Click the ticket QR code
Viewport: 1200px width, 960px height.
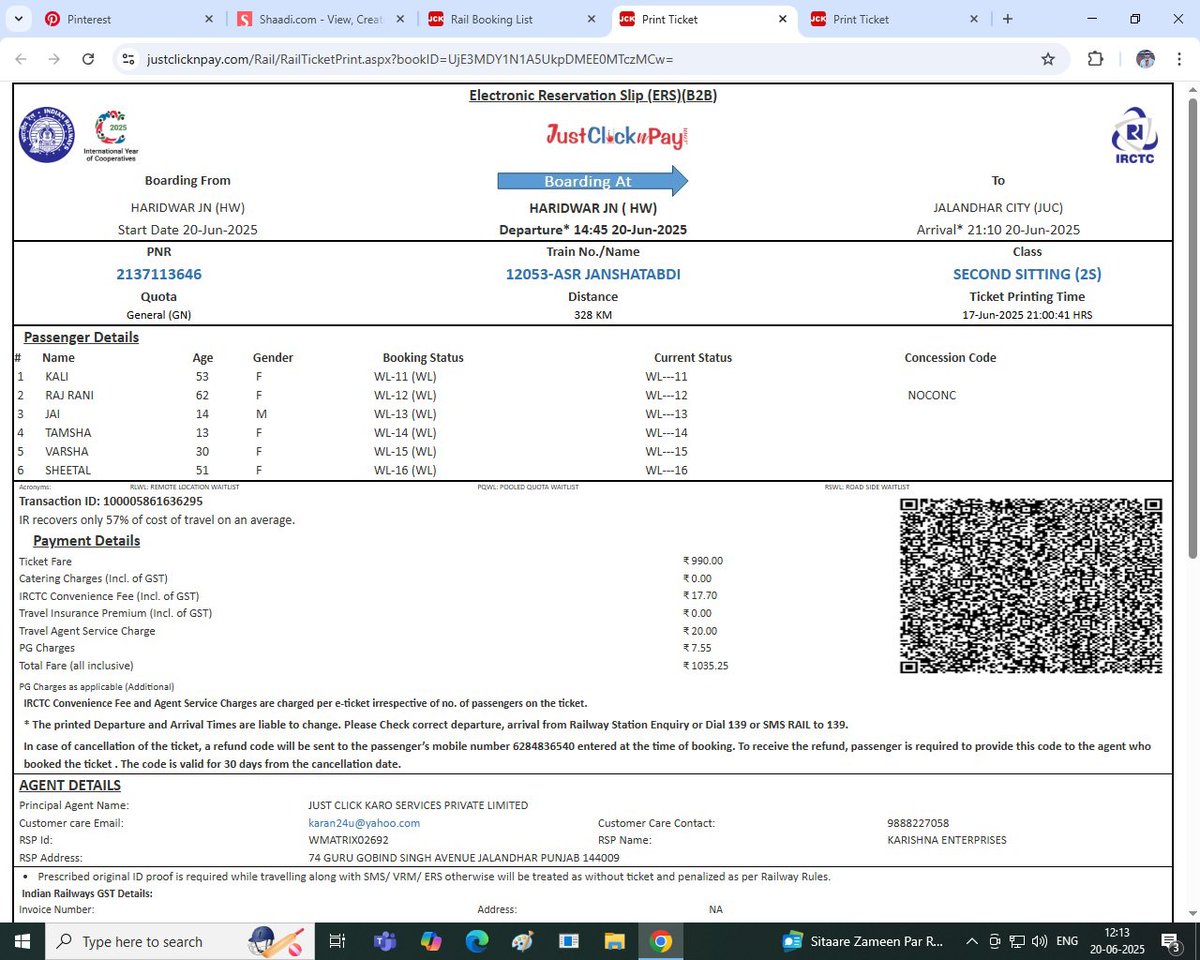pos(1031,585)
